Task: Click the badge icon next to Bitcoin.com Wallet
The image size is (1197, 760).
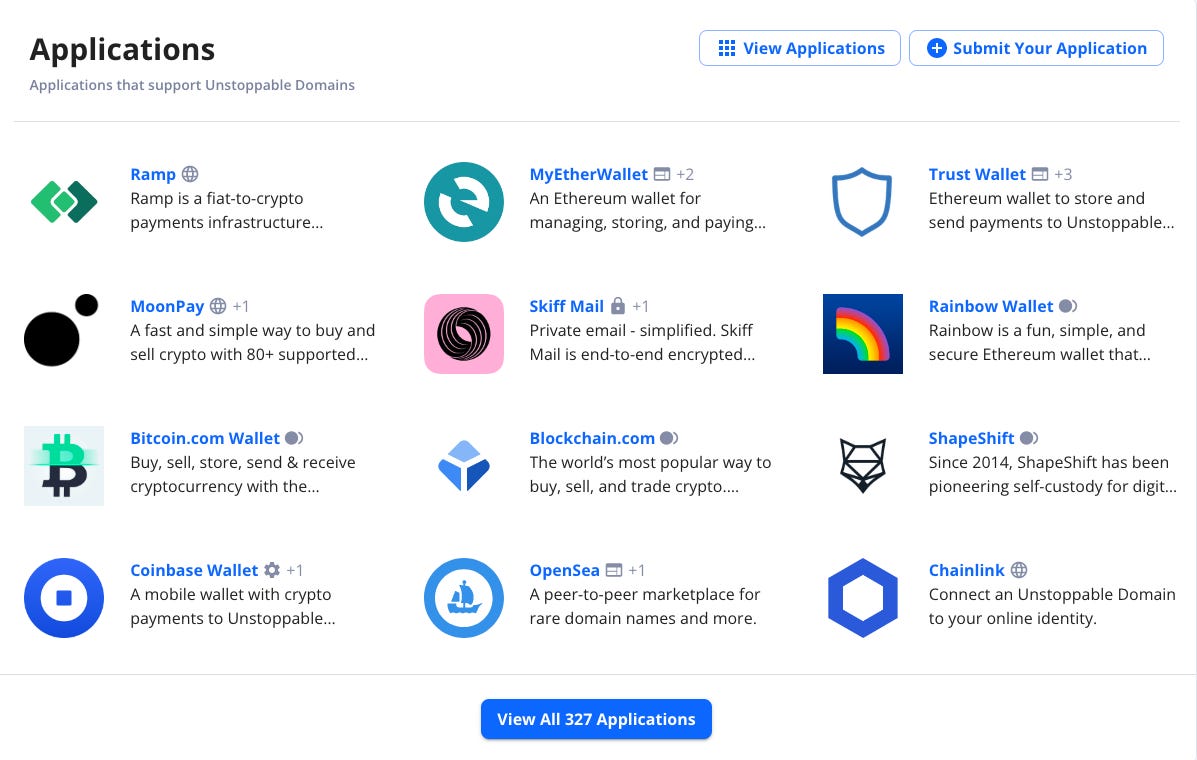Action: (x=294, y=438)
